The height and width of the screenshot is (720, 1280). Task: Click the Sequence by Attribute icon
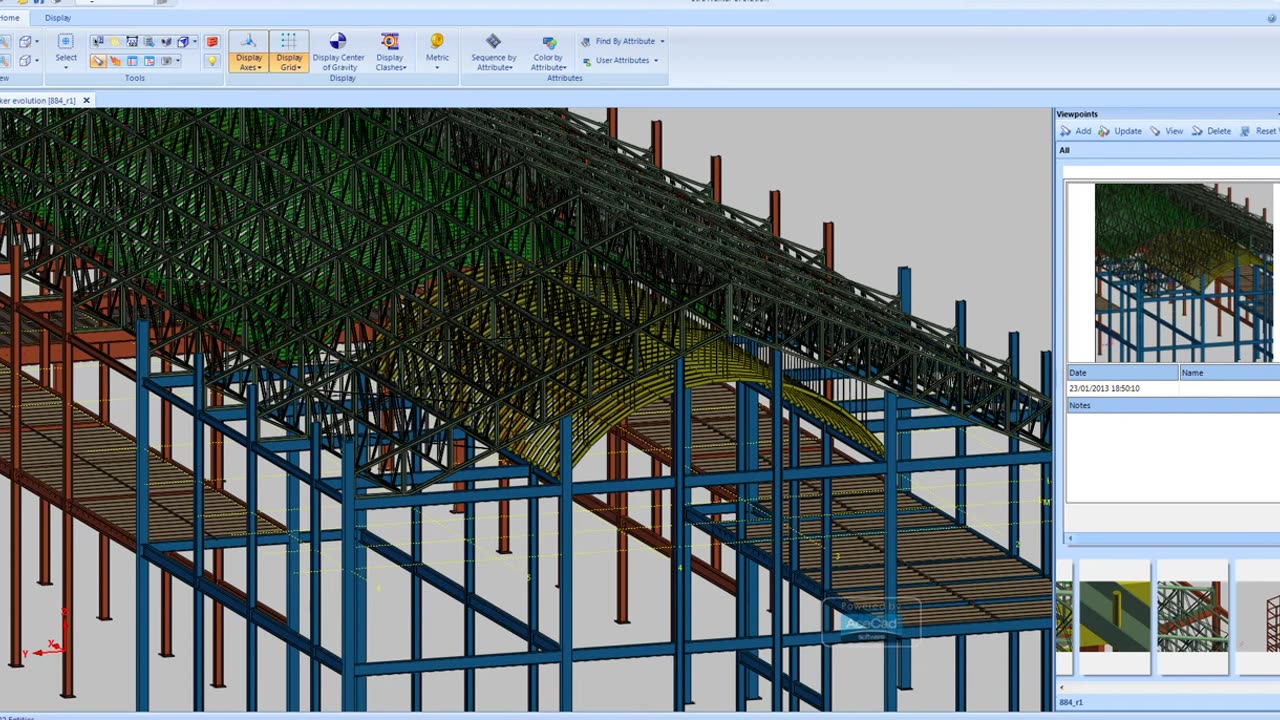click(x=493, y=41)
